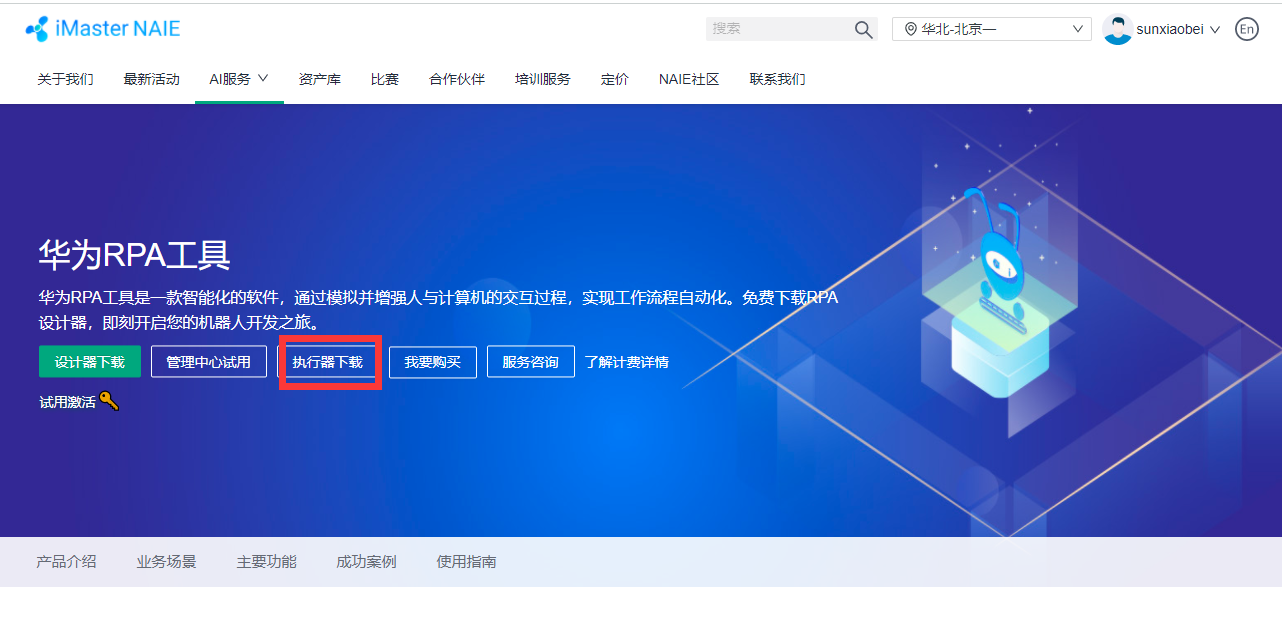
Task: Open the 了解计费详情 link
Action: point(627,362)
